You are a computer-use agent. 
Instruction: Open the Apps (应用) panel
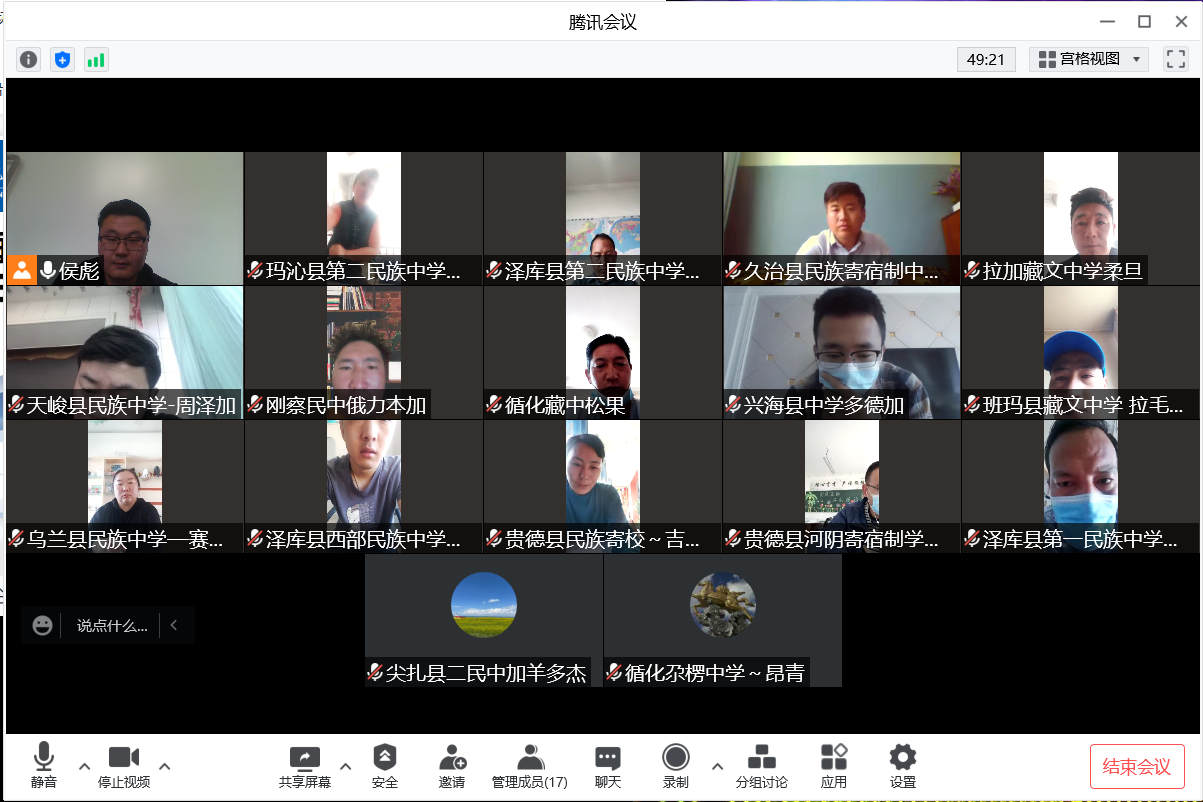click(x=834, y=767)
